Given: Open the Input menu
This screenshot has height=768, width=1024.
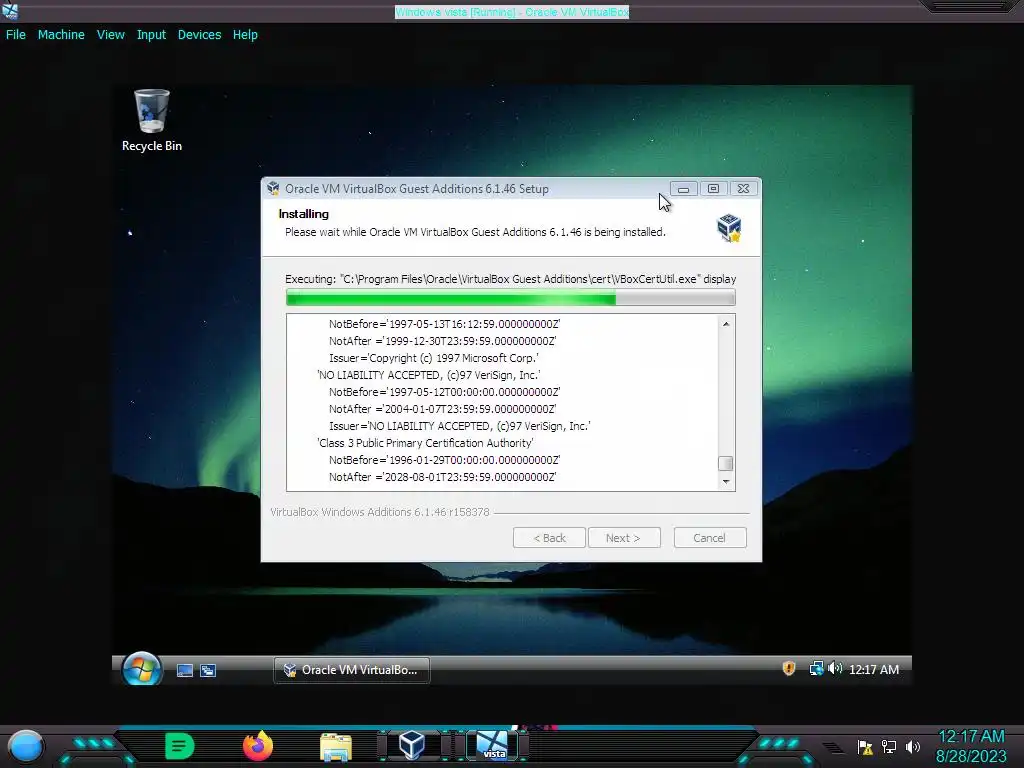Looking at the screenshot, I should point(151,35).
